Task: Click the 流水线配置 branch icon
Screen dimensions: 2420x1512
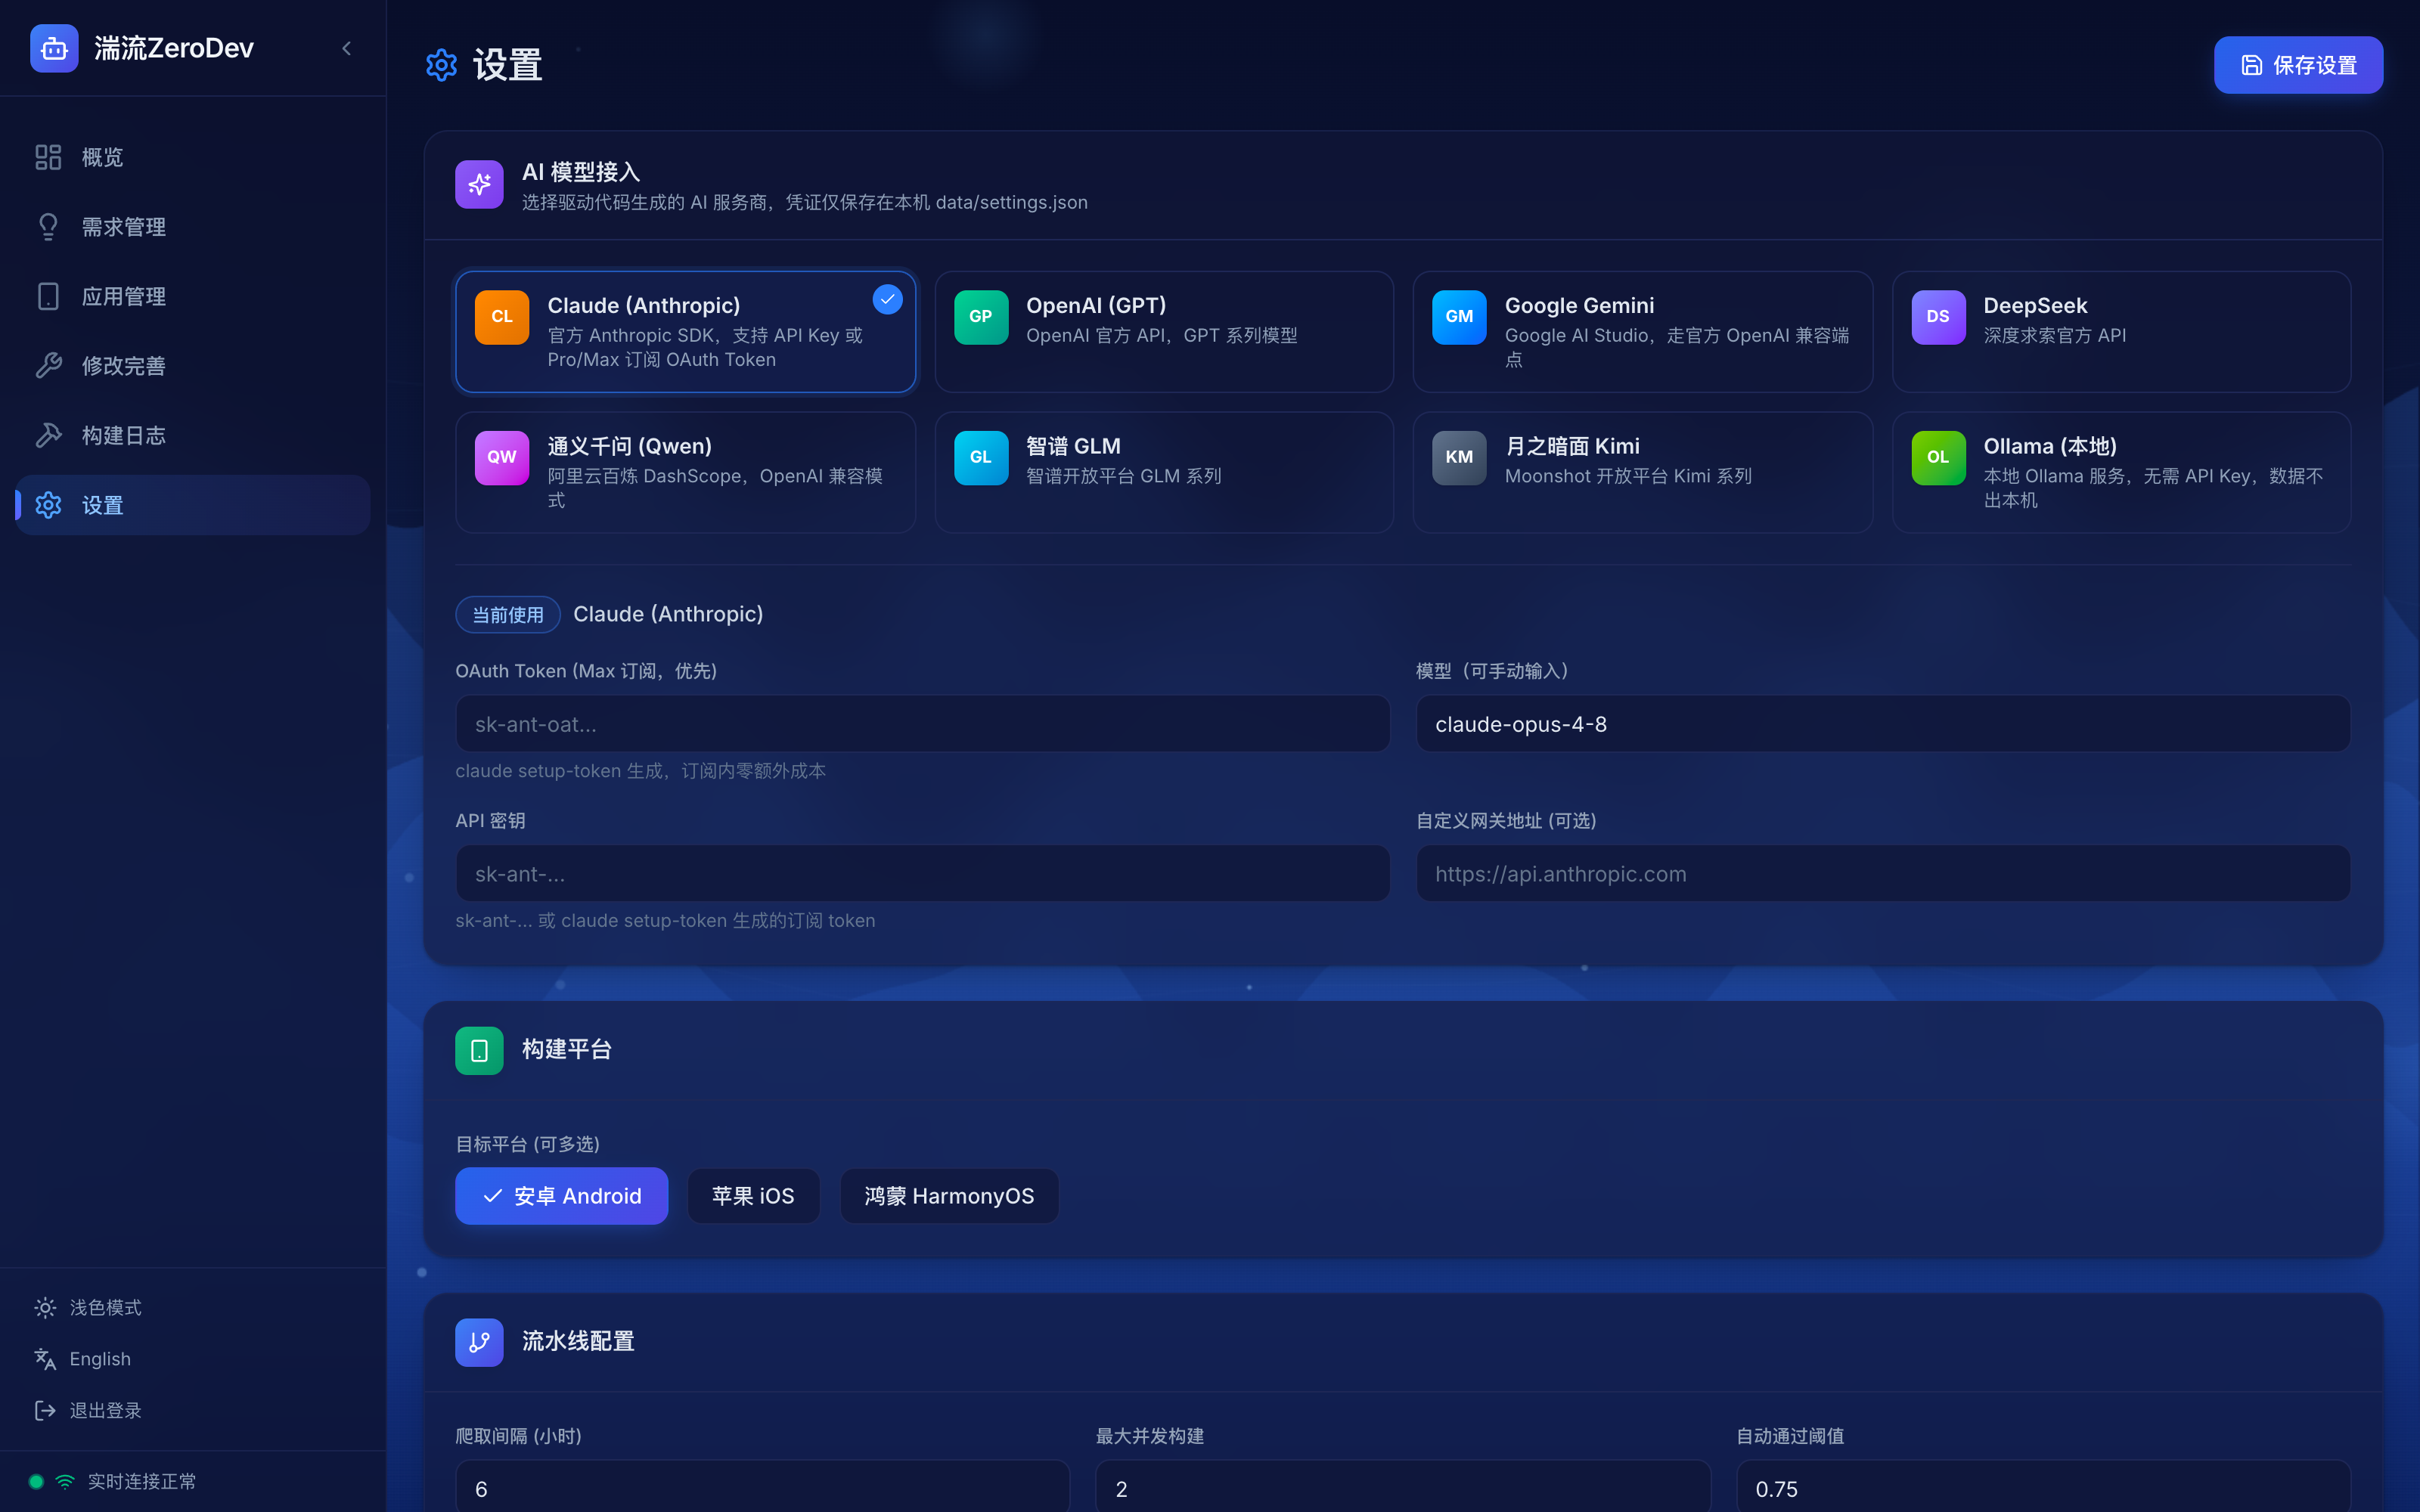Action: coord(479,1343)
